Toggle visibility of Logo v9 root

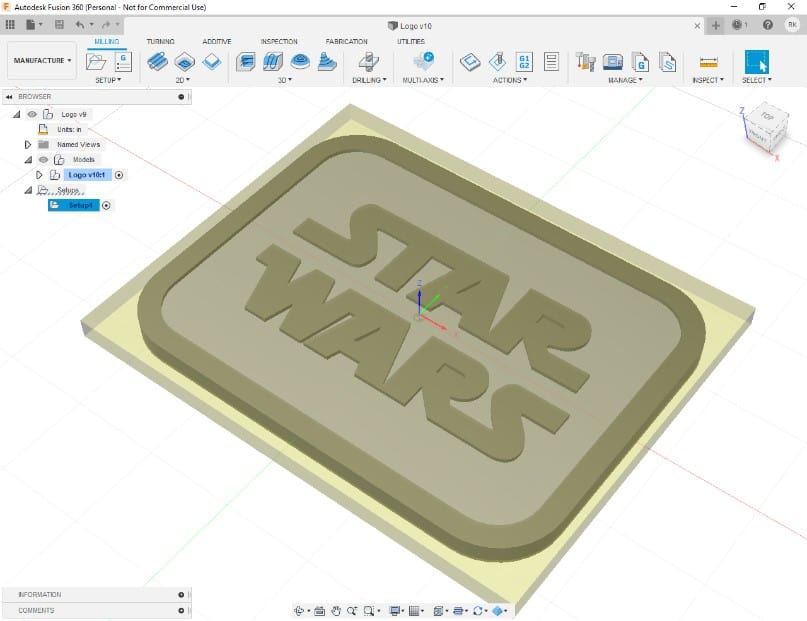pos(32,114)
